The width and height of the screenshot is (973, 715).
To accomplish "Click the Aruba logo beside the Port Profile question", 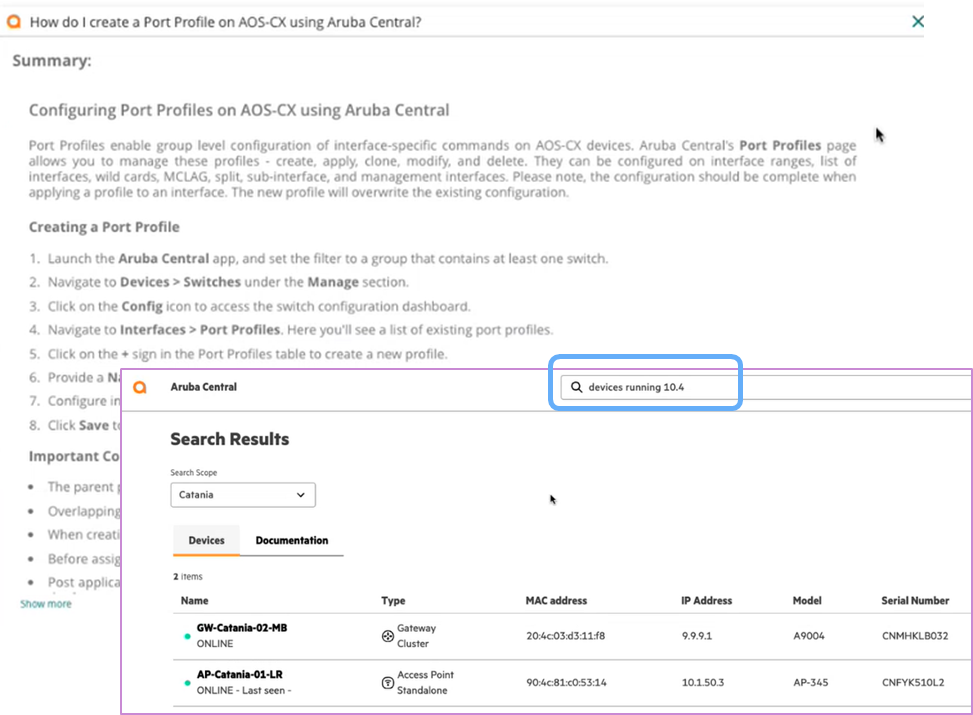I will 14,21.
